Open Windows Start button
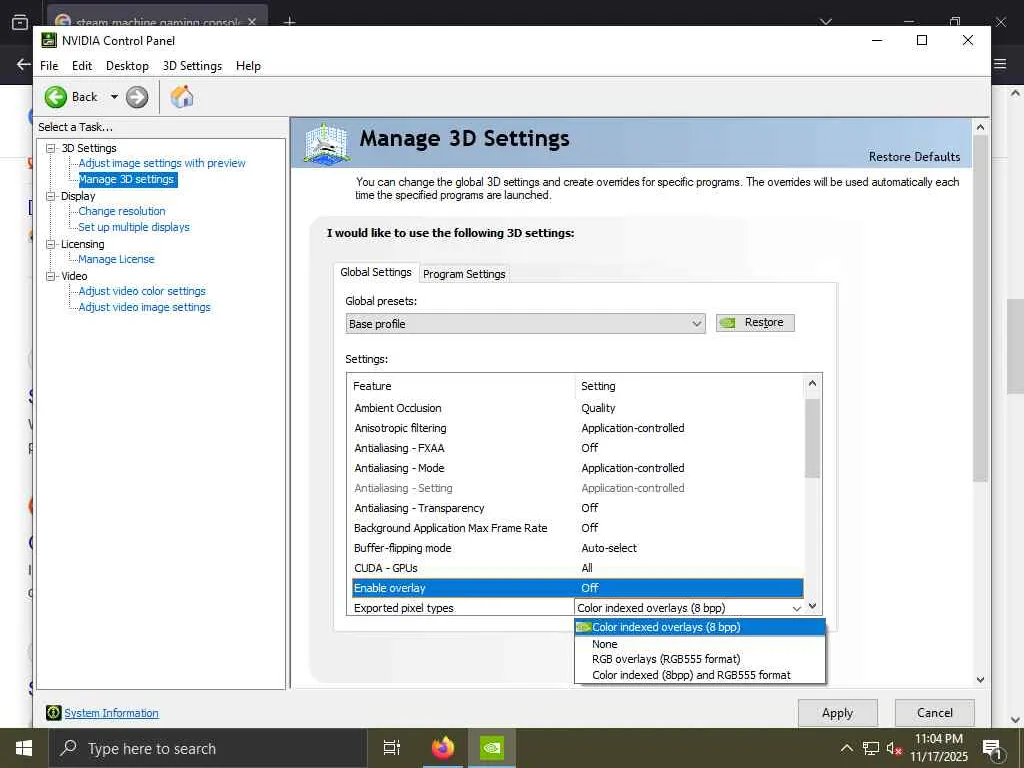The height and width of the screenshot is (768, 1024). [x=24, y=748]
